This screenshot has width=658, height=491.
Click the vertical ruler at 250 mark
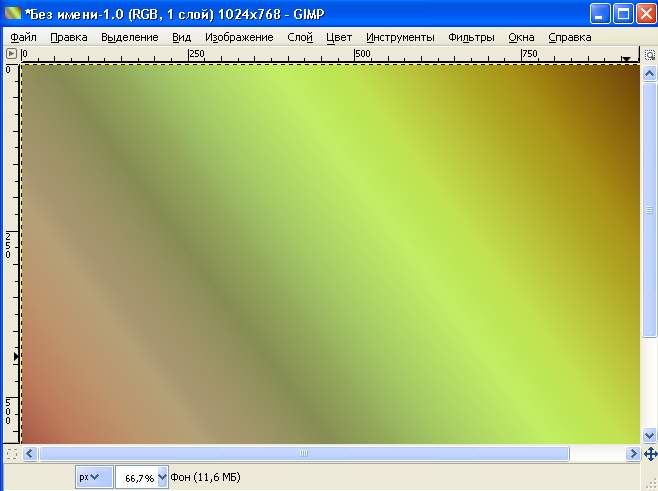point(8,245)
